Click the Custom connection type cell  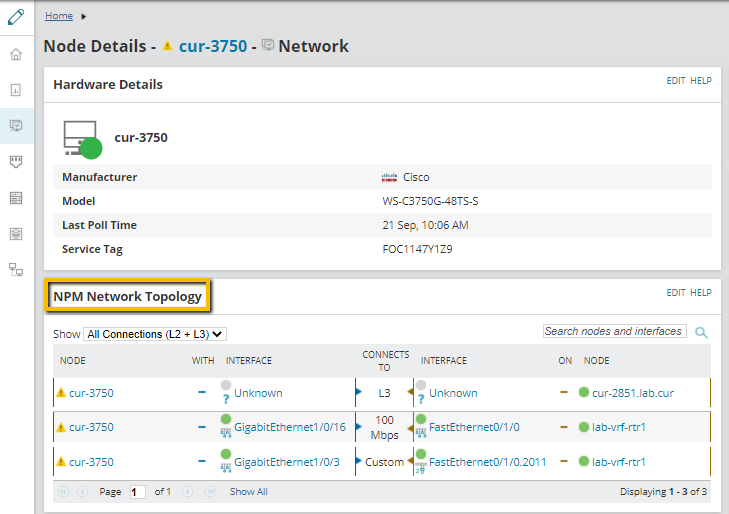[x=384, y=462]
